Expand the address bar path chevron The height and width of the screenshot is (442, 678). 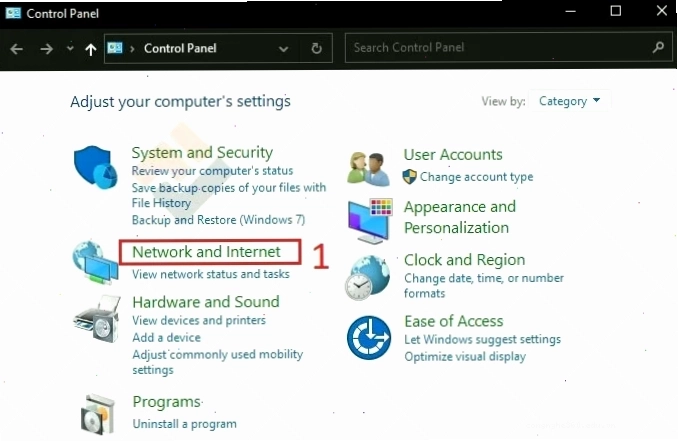coord(132,49)
